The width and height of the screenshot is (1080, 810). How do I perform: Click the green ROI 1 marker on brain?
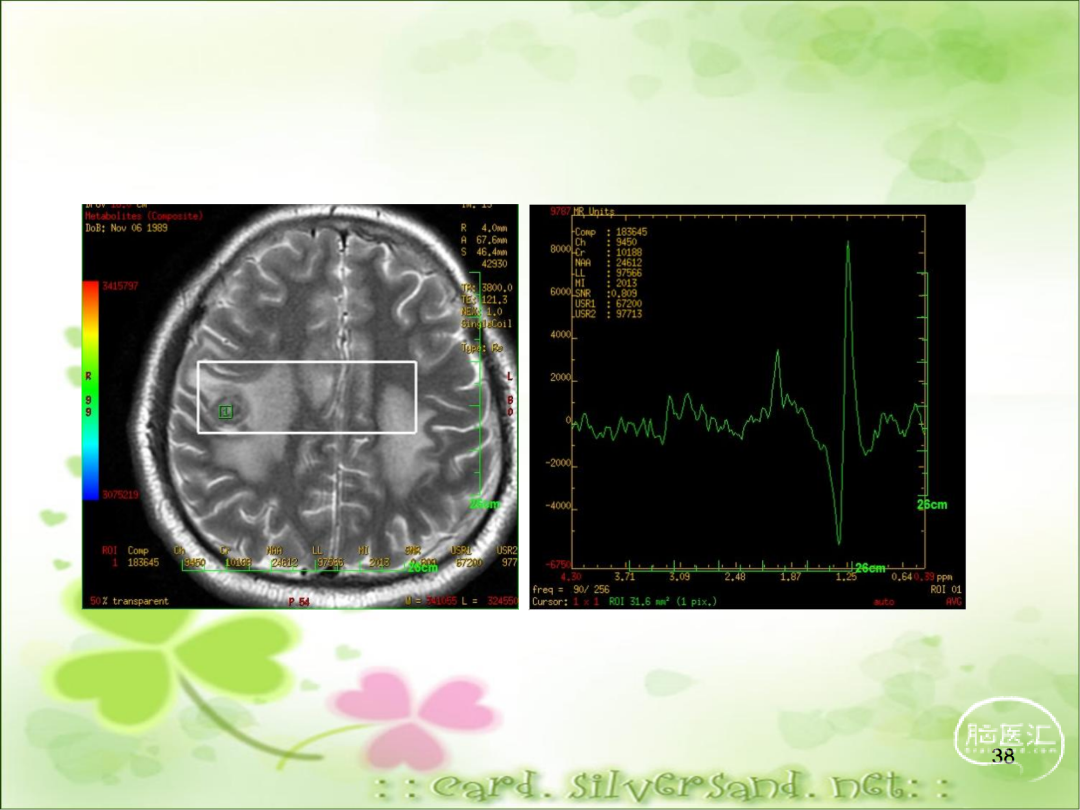(226, 411)
